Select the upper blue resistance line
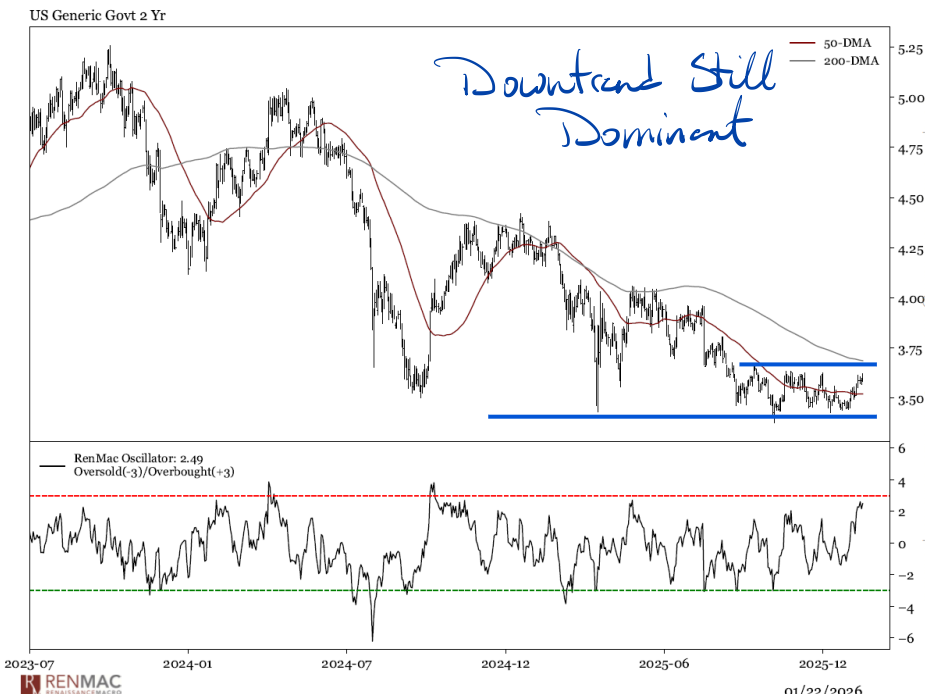 [x=807, y=364]
